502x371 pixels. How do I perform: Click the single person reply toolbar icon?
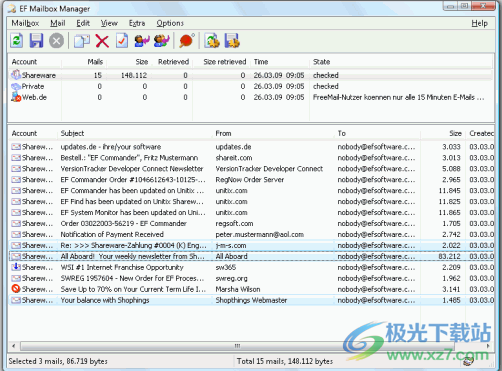point(142,41)
